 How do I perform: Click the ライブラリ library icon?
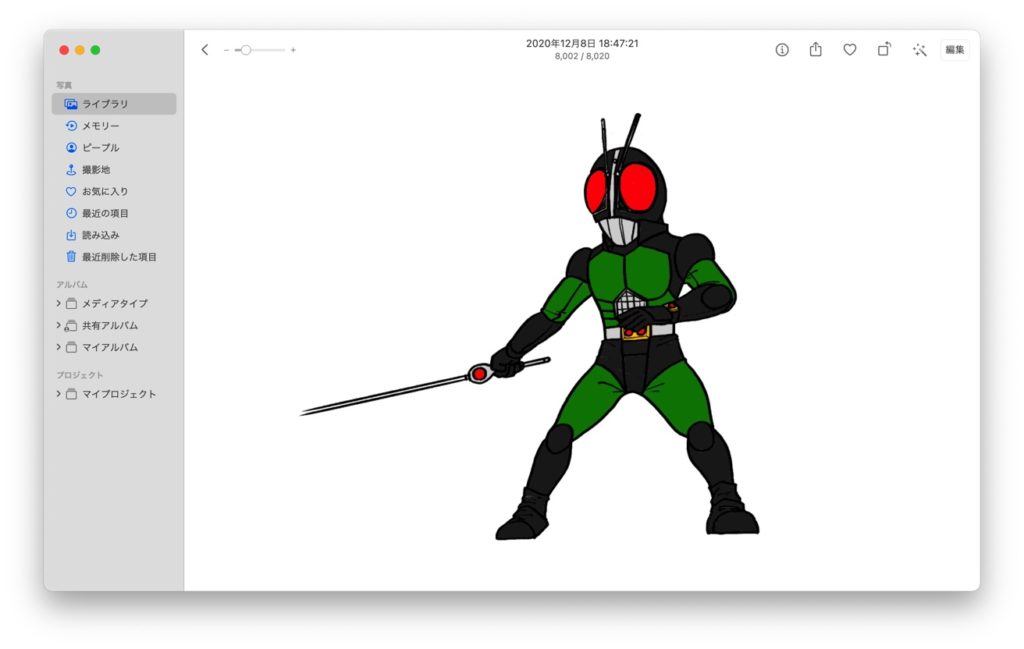71,104
